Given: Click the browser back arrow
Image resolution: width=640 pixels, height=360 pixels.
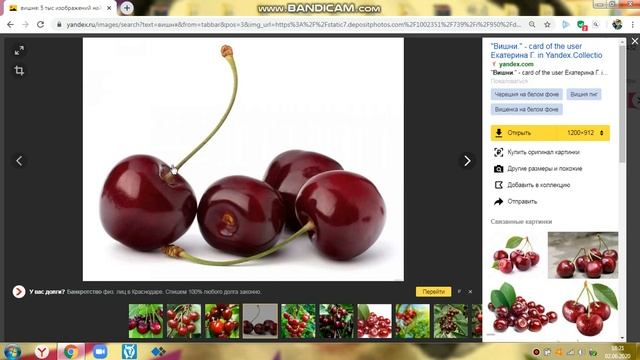Looking at the screenshot, I should (10, 24).
